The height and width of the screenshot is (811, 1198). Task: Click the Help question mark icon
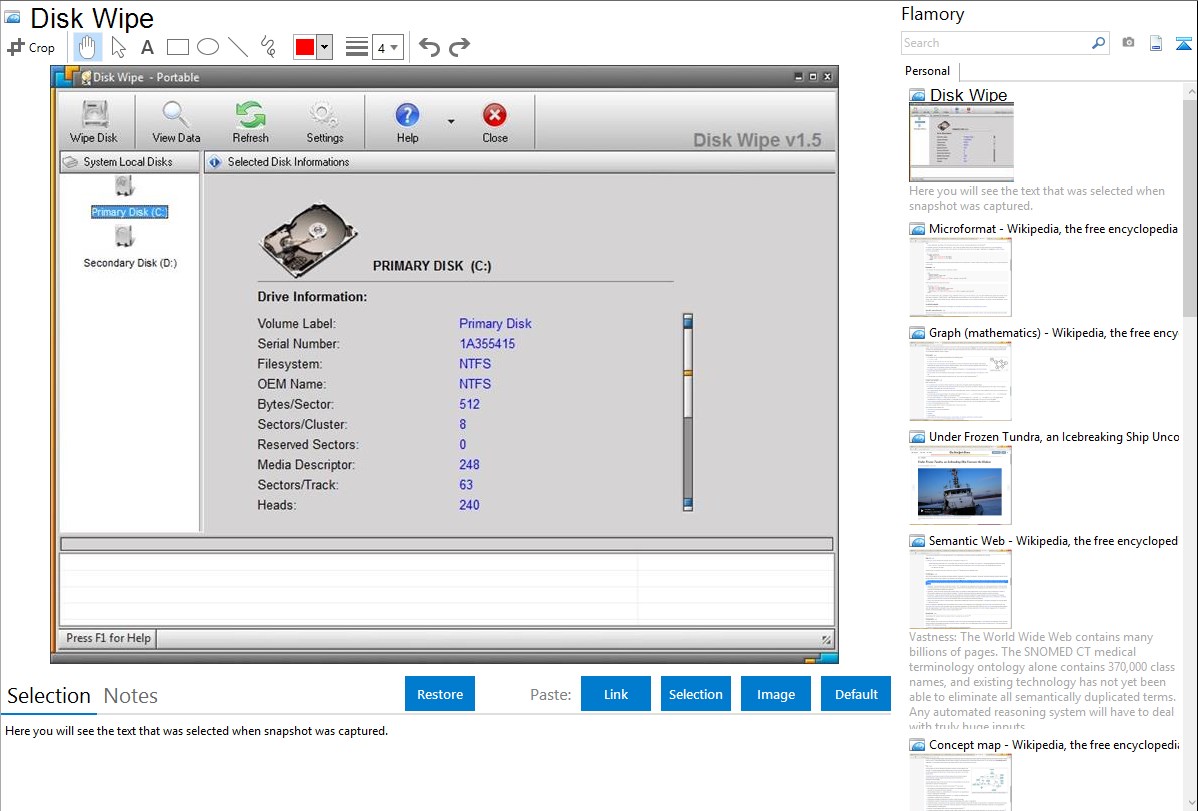[407, 115]
